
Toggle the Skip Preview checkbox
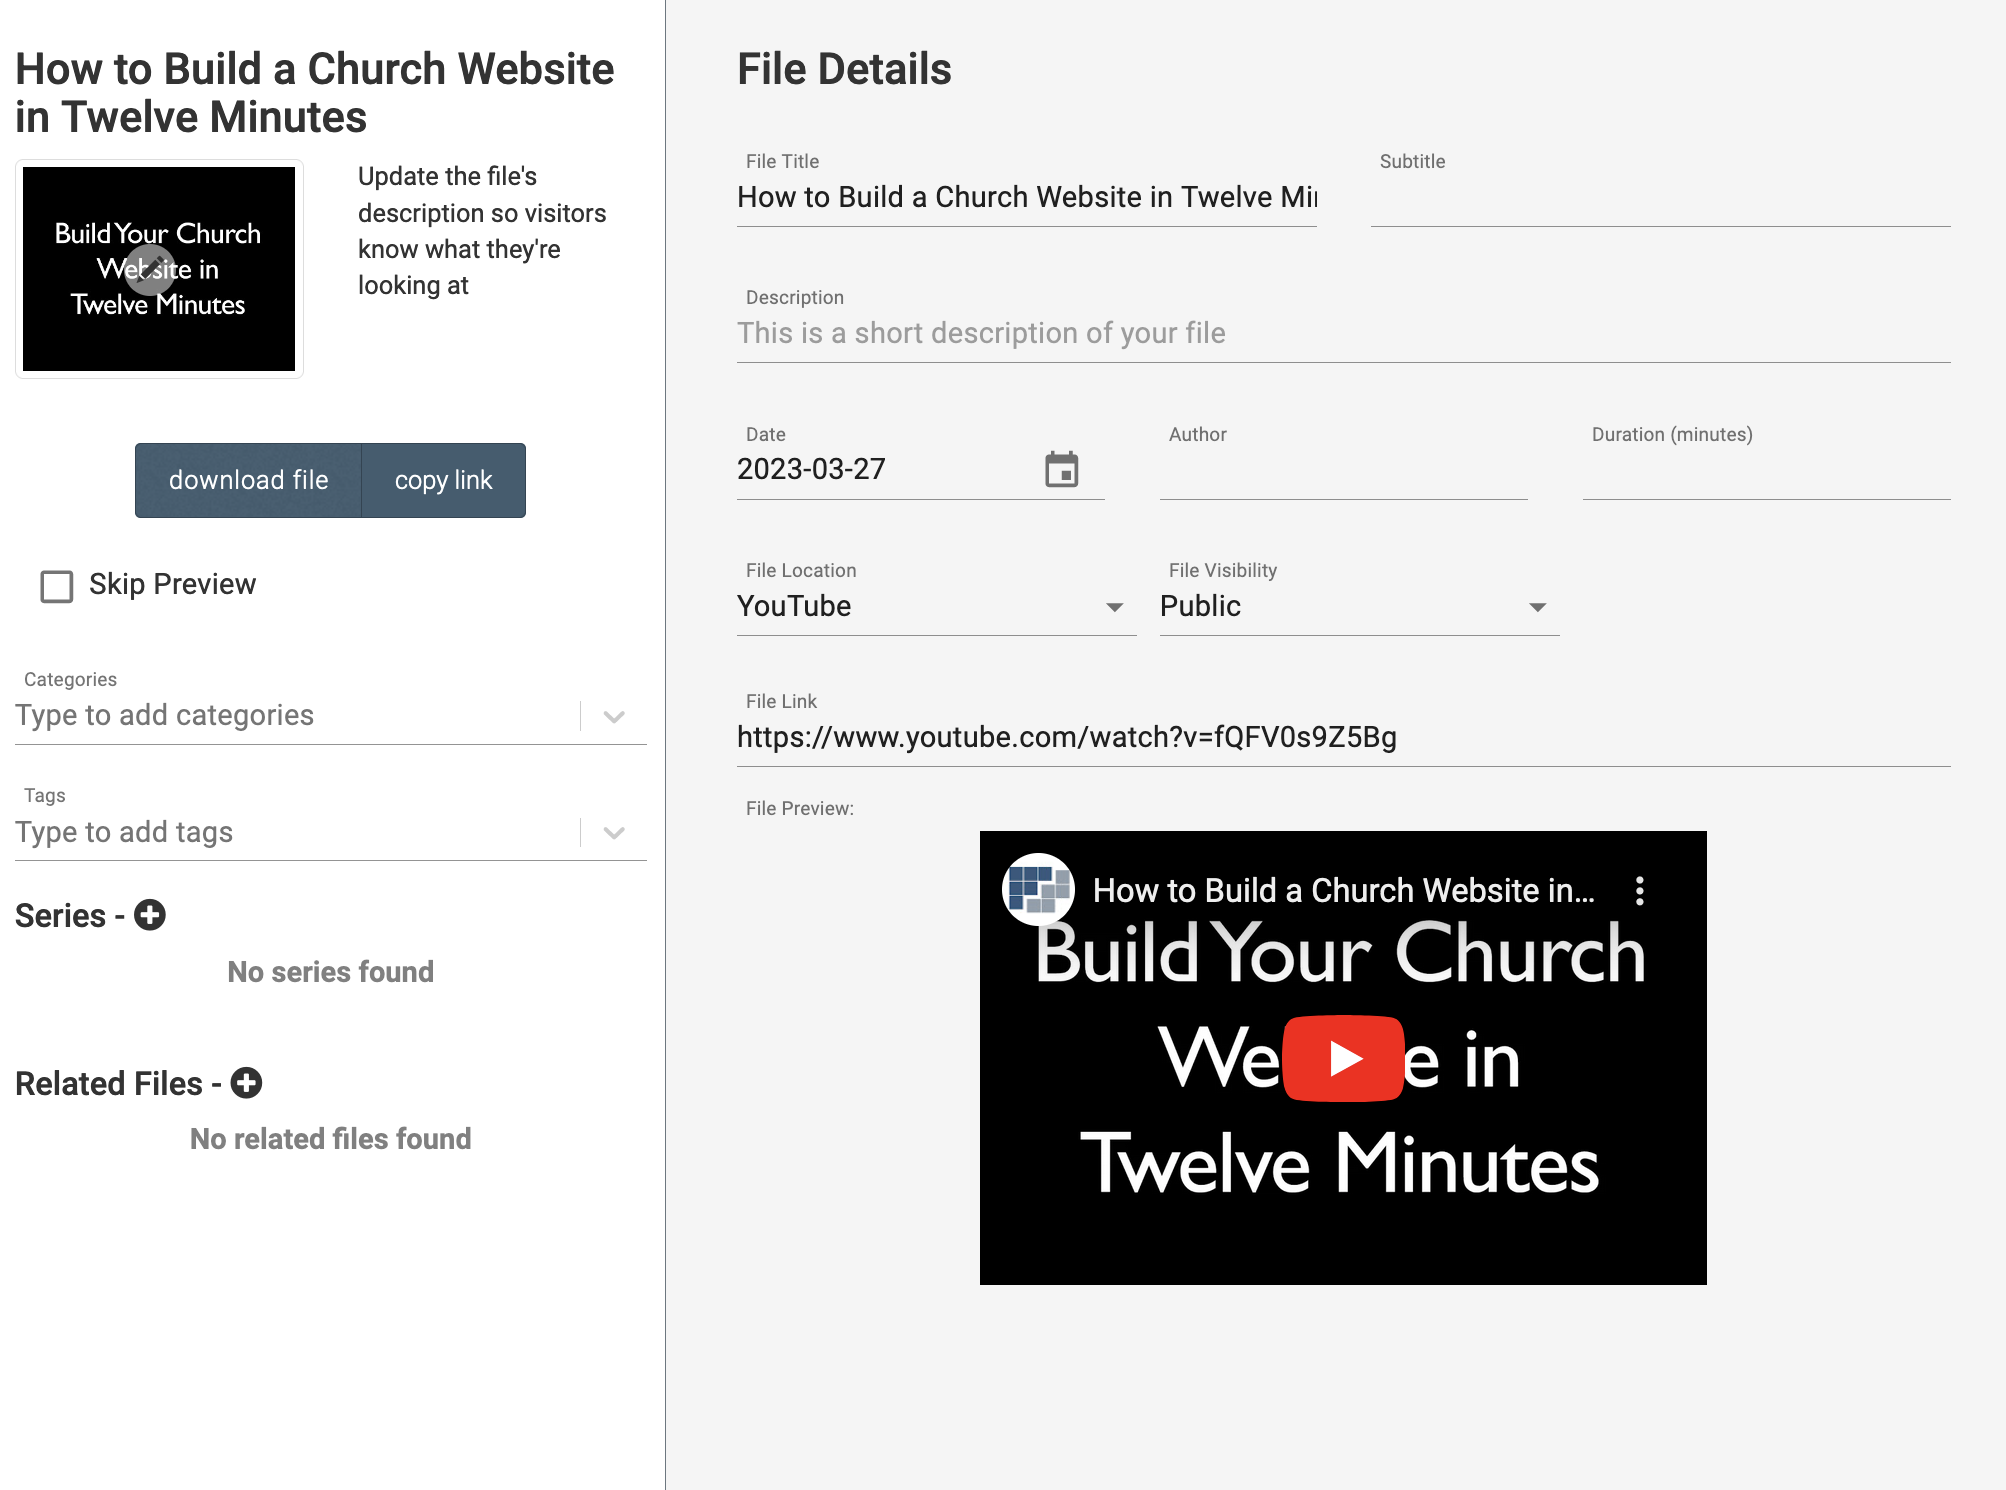[x=57, y=586]
